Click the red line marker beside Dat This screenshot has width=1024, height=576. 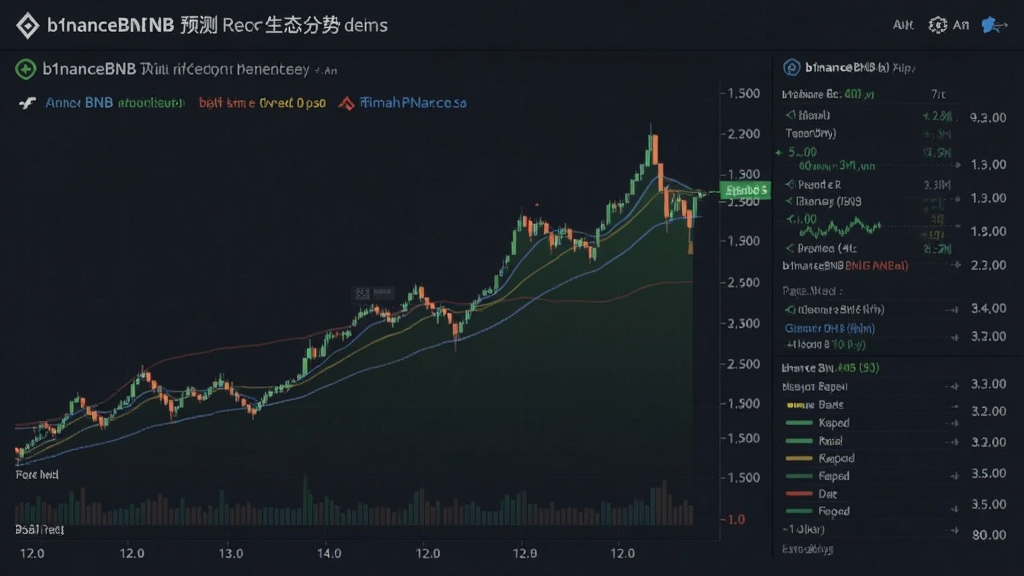coord(799,494)
